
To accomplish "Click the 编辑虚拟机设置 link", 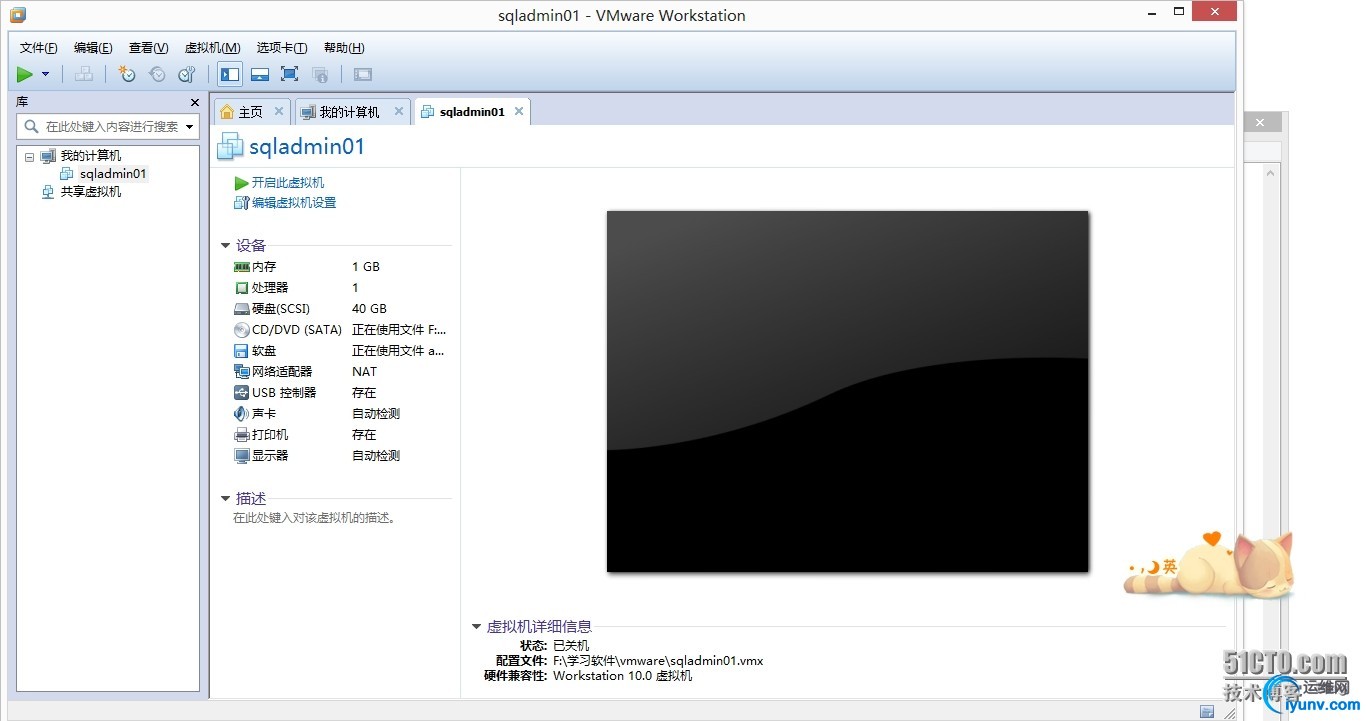I will point(294,203).
